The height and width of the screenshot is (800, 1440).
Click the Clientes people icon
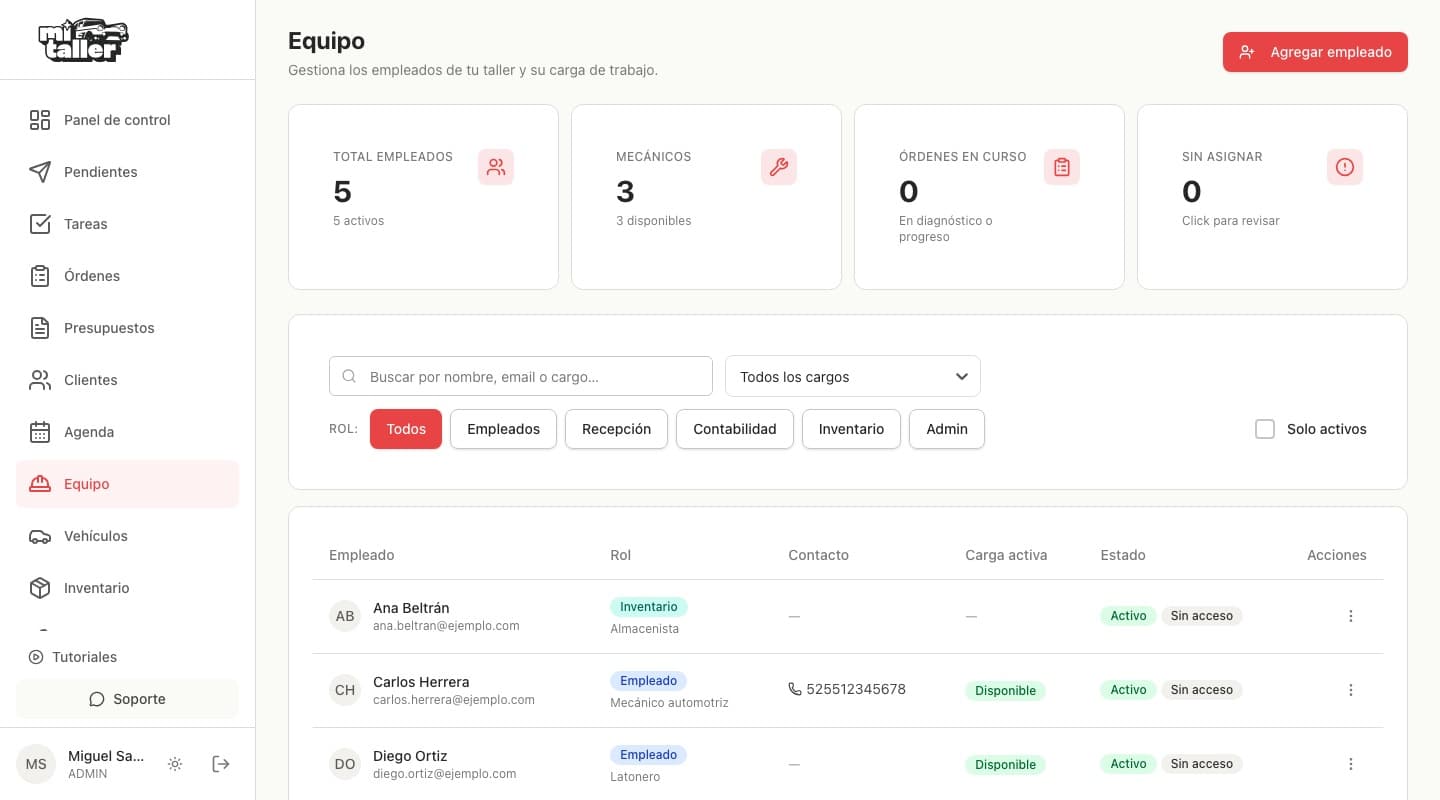coord(40,380)
